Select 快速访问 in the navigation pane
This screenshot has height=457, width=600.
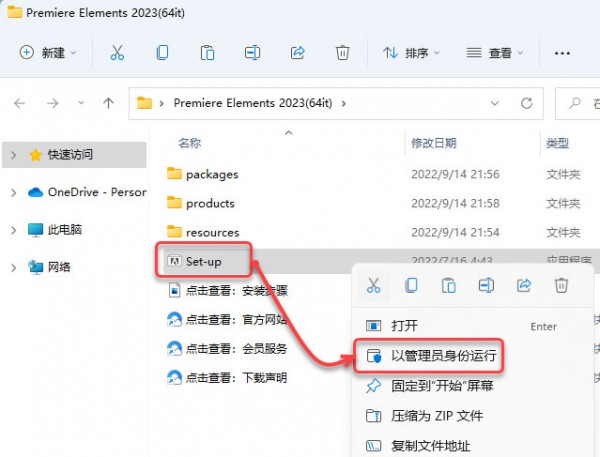point(74,155)
